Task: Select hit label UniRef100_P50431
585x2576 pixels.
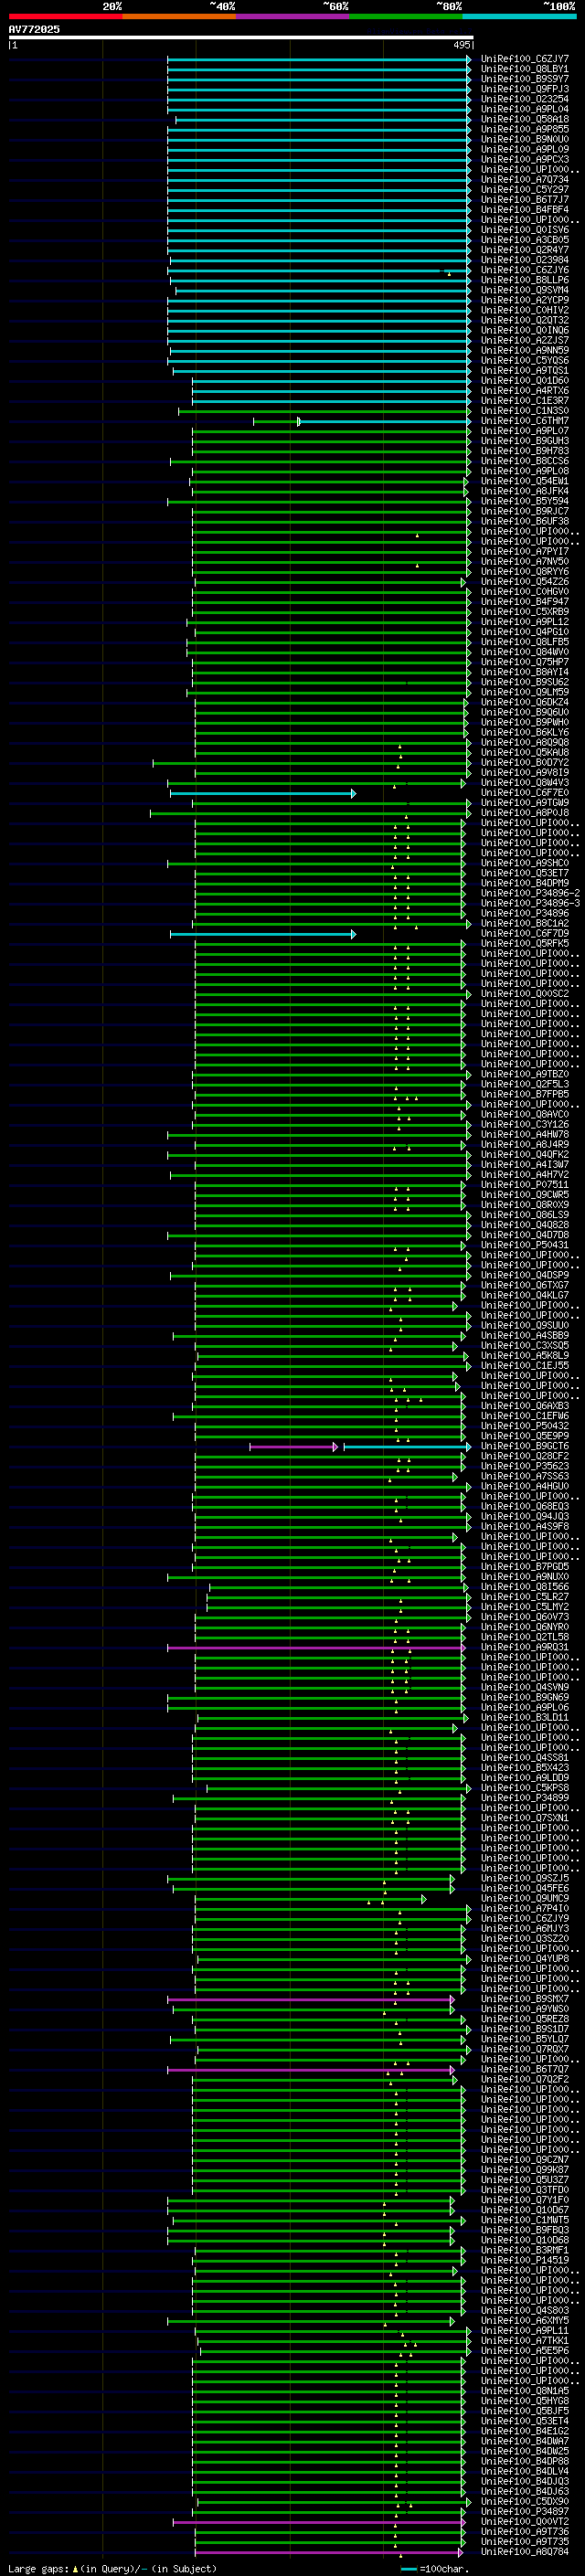Action: (525, 1246)
